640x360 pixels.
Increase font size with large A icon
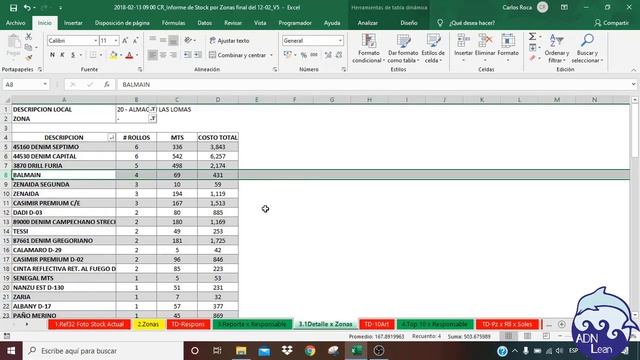pyautogui.click(x=125, y=40)
